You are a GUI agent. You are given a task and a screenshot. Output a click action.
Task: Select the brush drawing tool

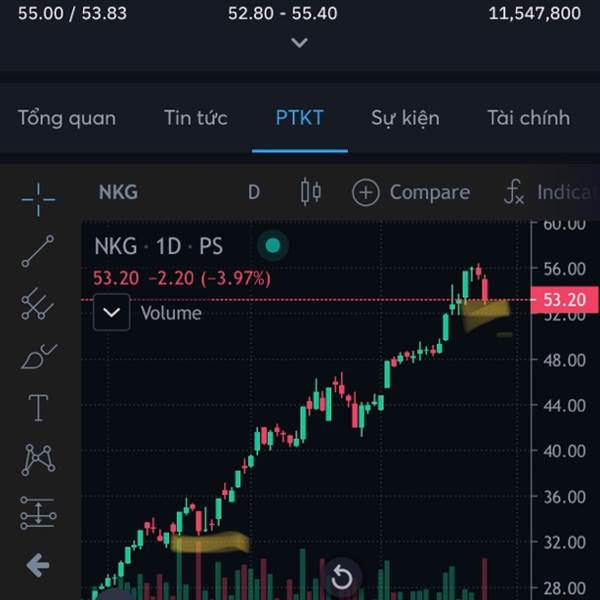pyautogui.click(x=39, y=356)
